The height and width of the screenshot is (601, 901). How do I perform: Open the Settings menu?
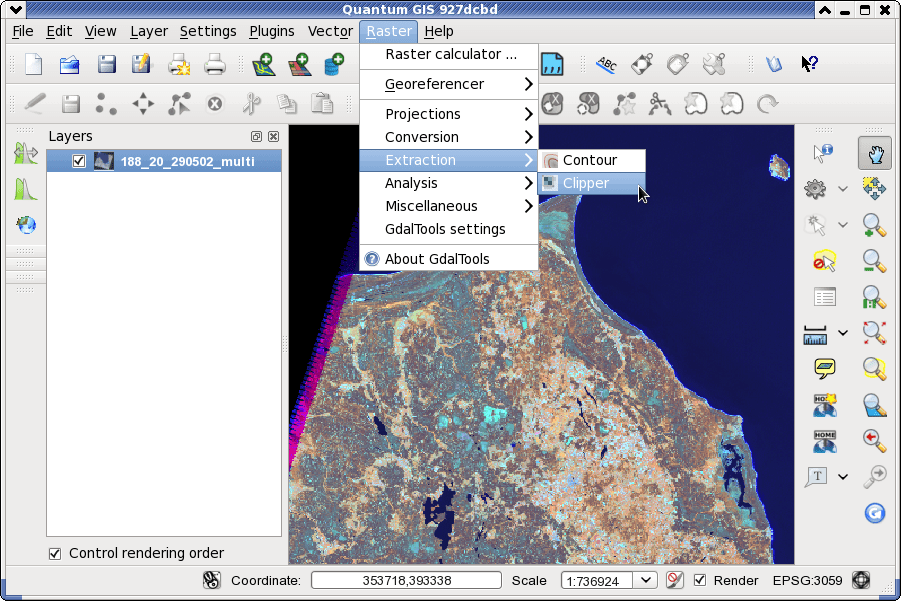coord(208,31)
